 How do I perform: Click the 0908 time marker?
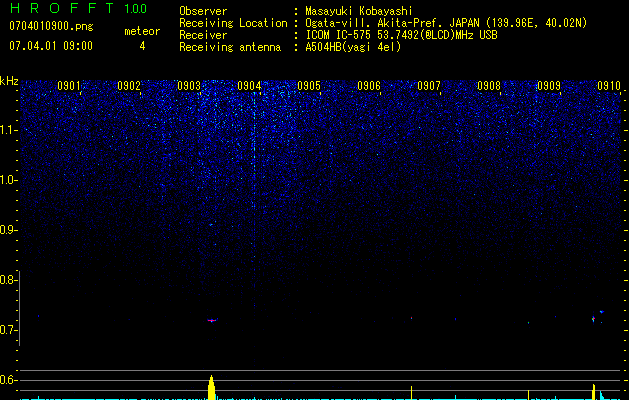pyautogui.click(x=489, y=86)
